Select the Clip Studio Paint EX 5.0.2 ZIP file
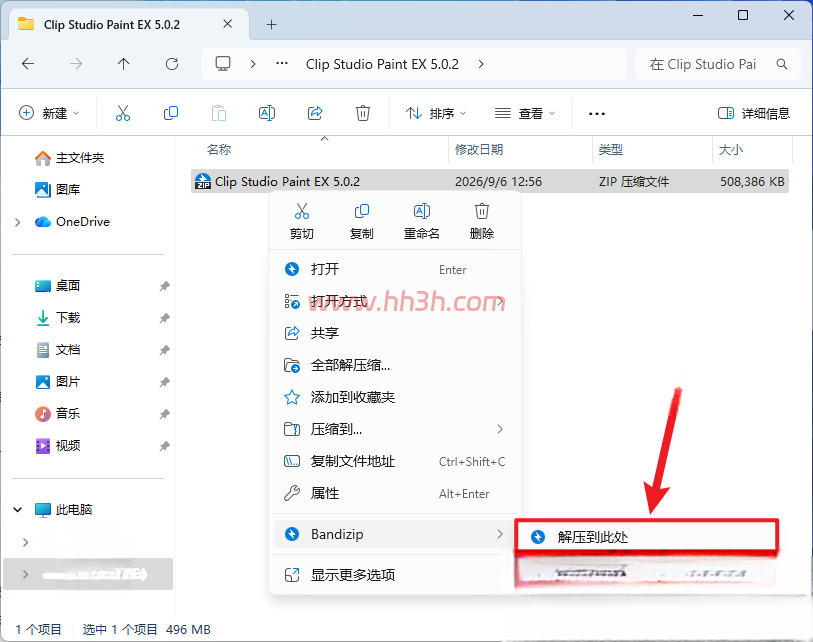813x642 pixels. pyautogui.click(x=490, y=181)
